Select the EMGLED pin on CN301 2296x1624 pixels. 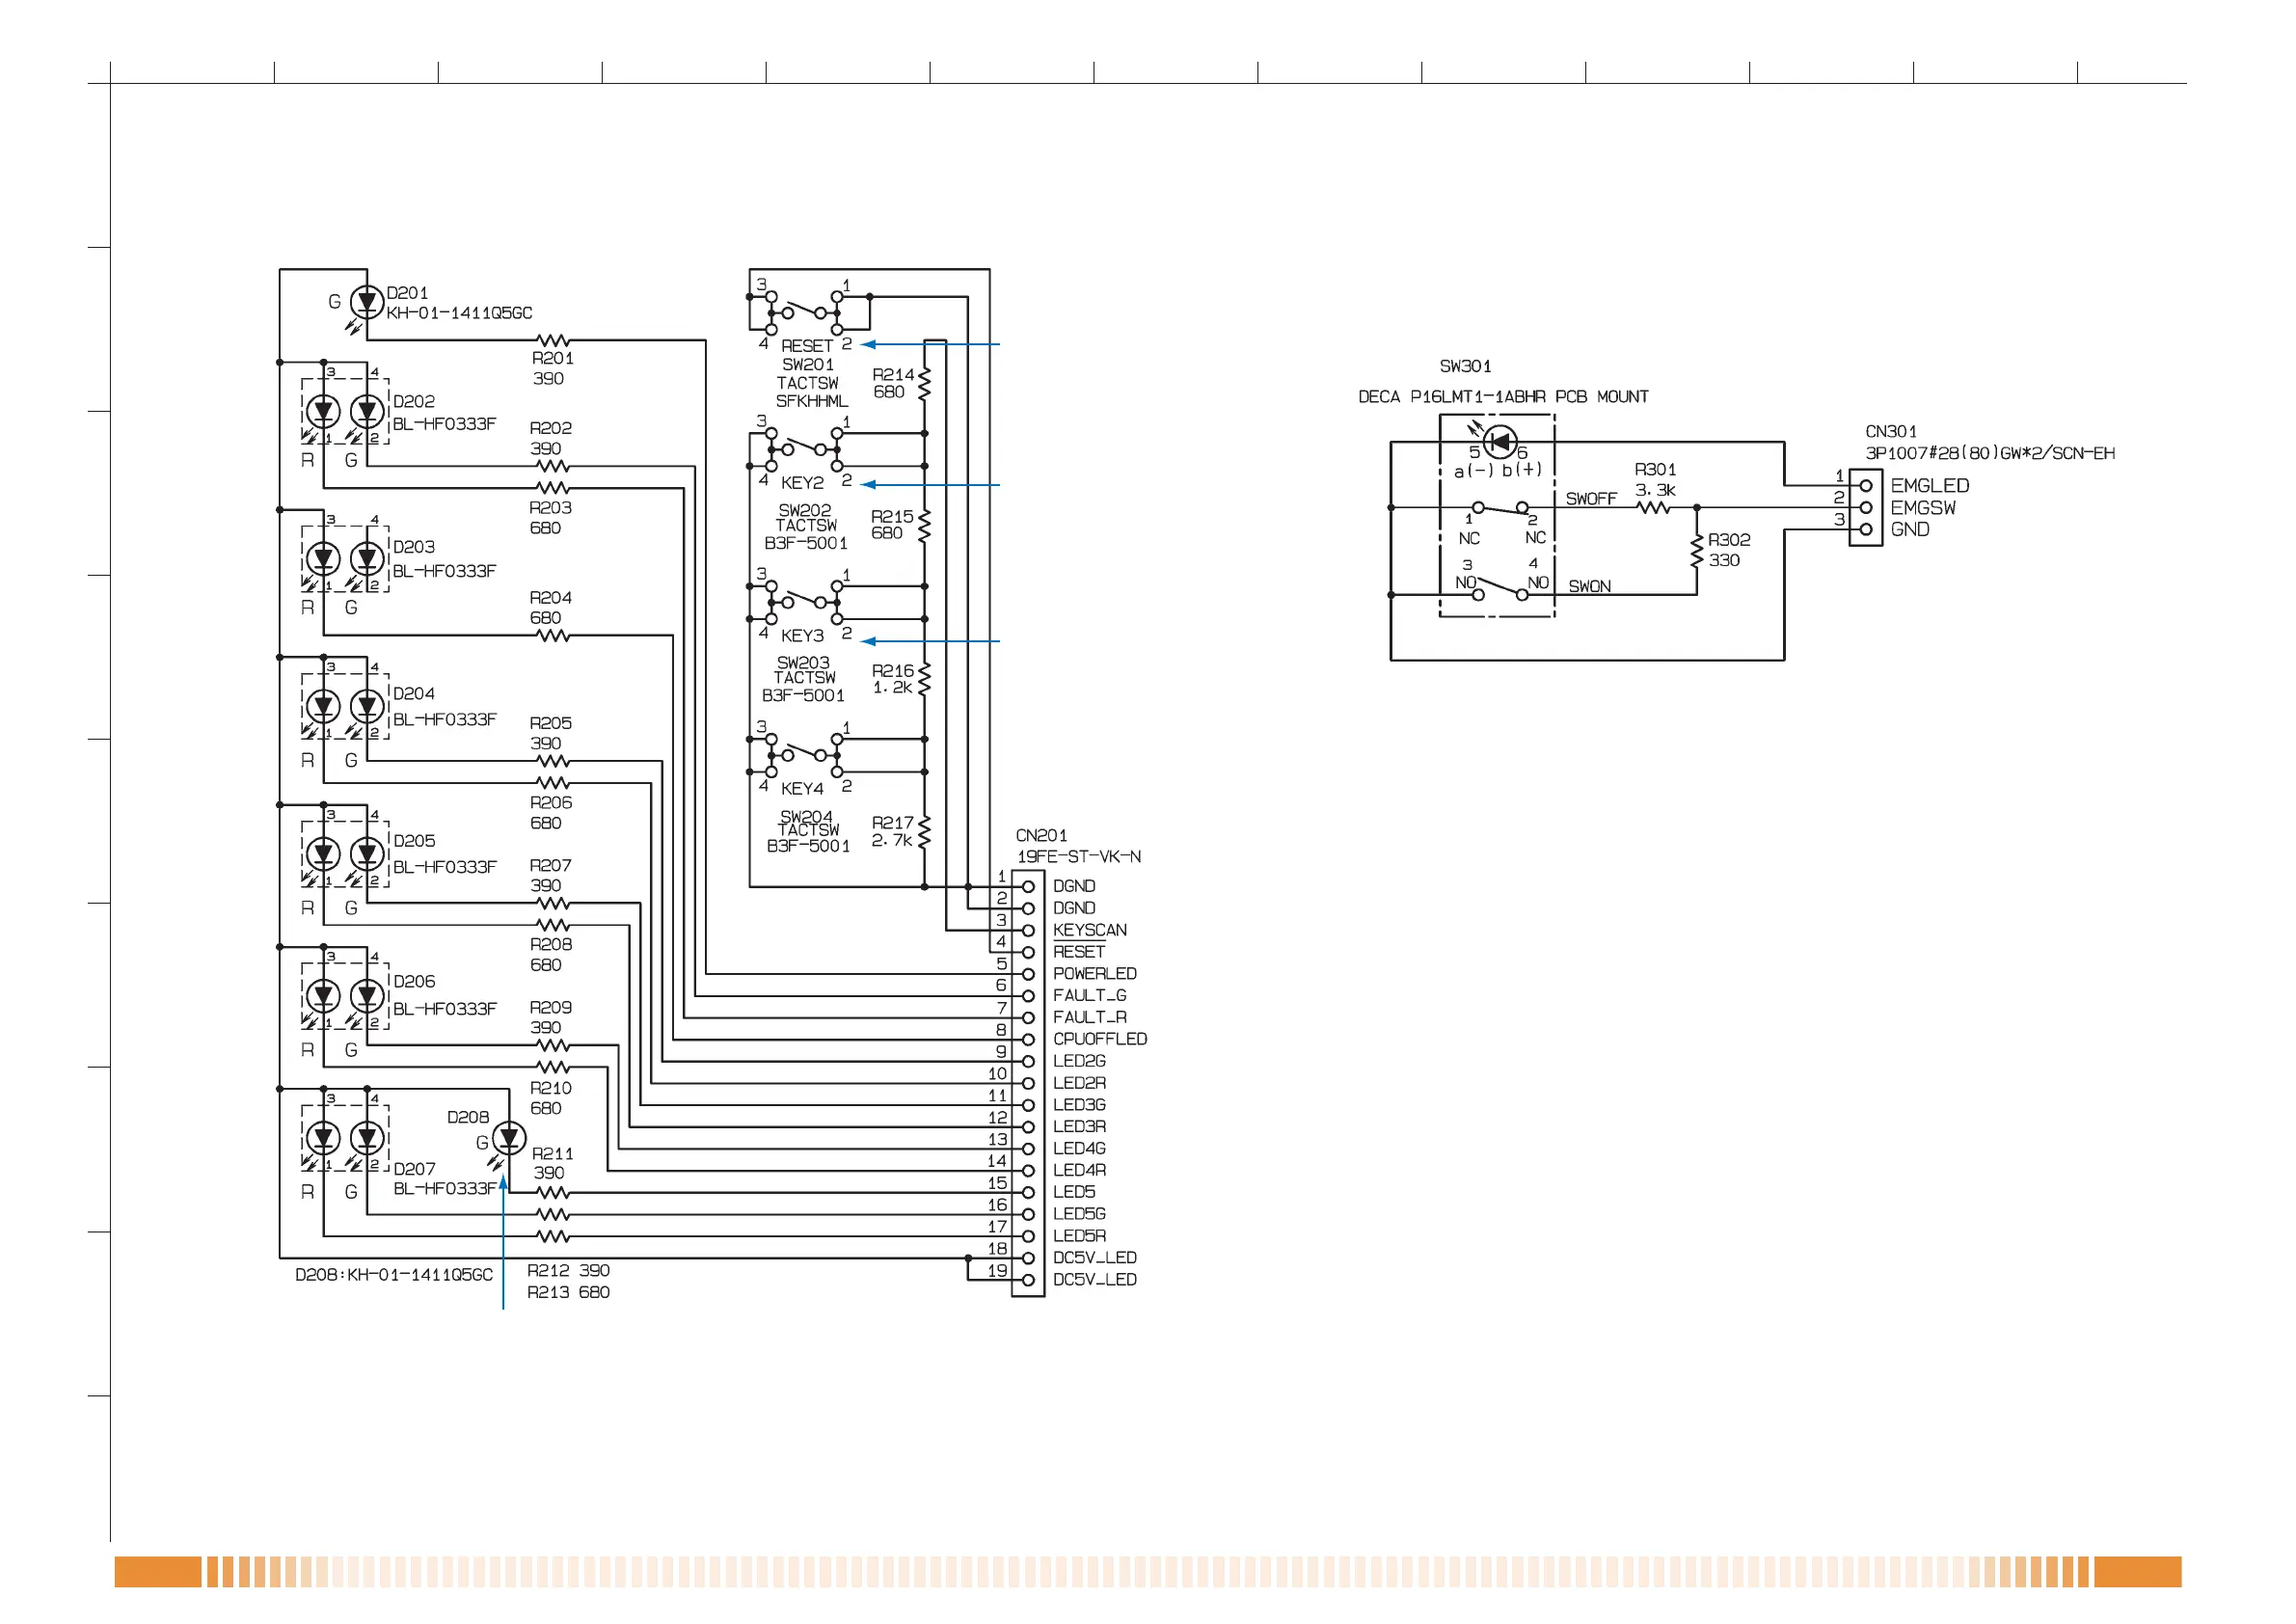1866,486
